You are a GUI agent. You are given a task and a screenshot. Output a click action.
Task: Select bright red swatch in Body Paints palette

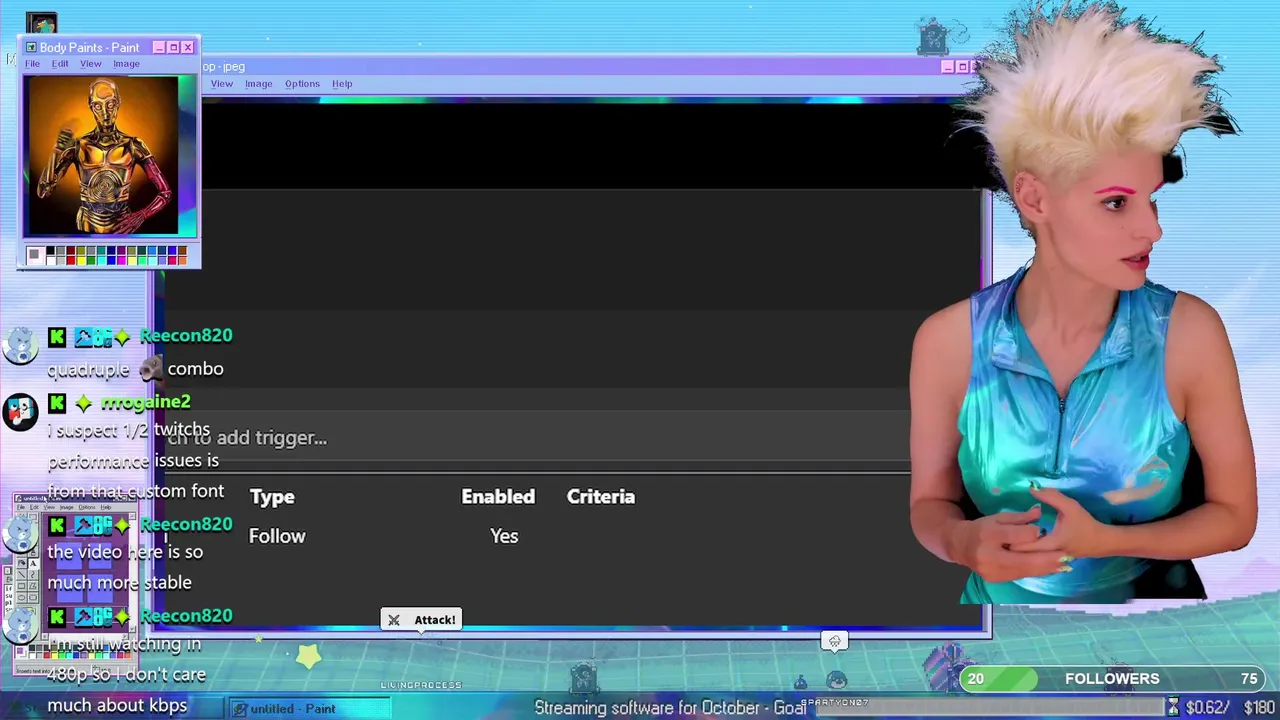(71, 260)
